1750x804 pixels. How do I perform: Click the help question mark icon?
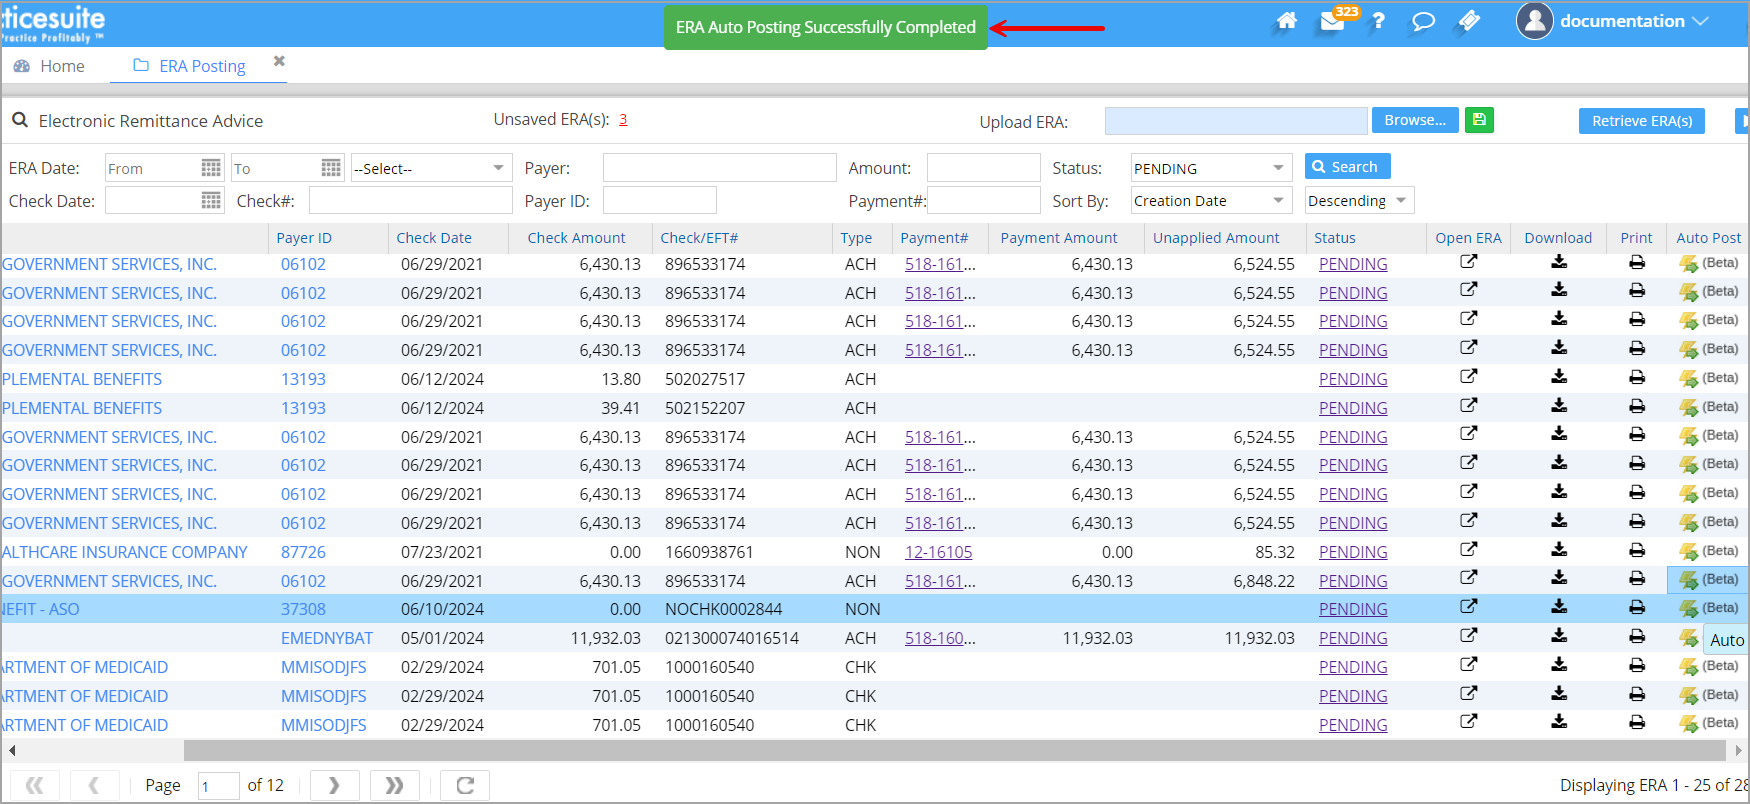(1378, 21)
